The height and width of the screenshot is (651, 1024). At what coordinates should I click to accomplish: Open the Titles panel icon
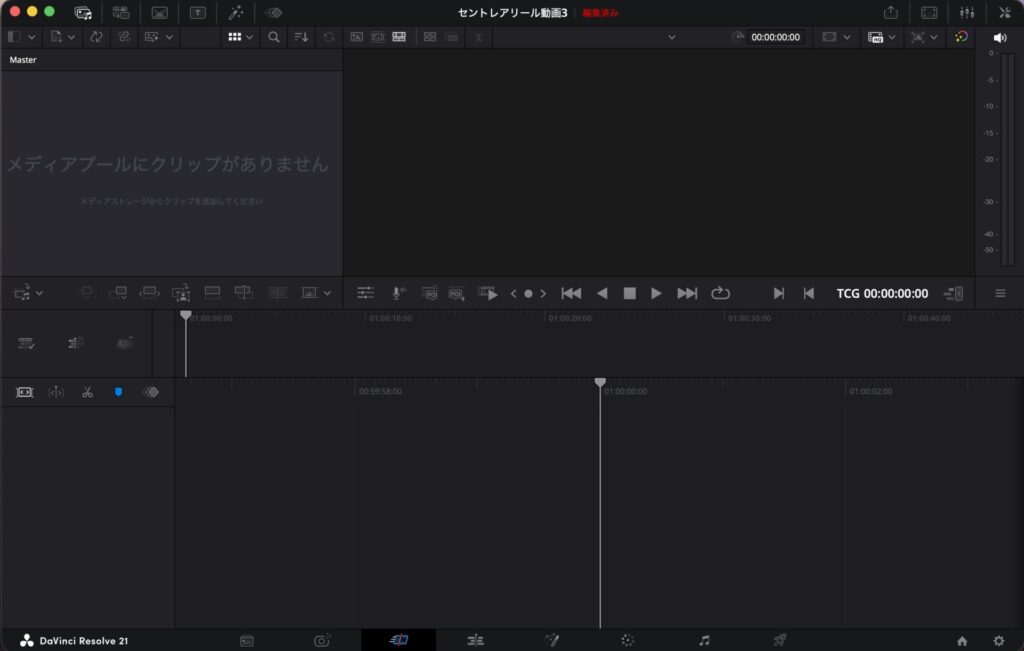(197, 12)
